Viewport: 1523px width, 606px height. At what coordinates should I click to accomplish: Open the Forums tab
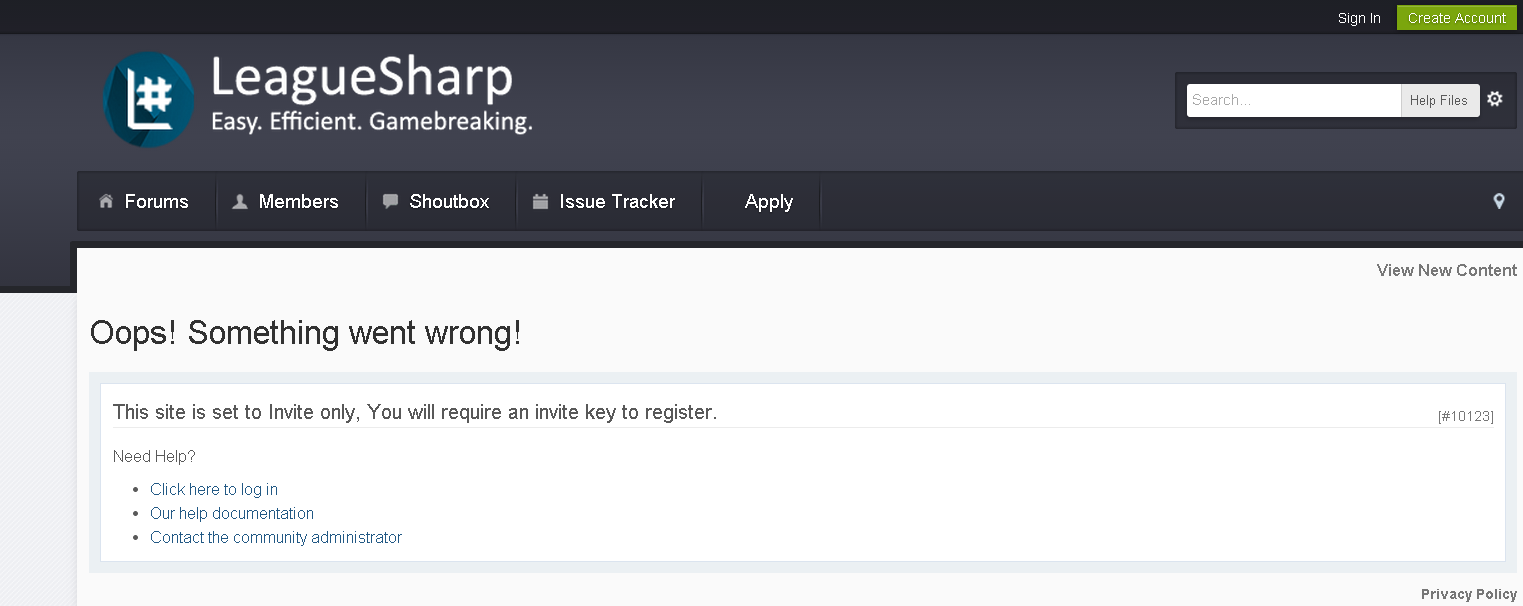tap(146, 201)
